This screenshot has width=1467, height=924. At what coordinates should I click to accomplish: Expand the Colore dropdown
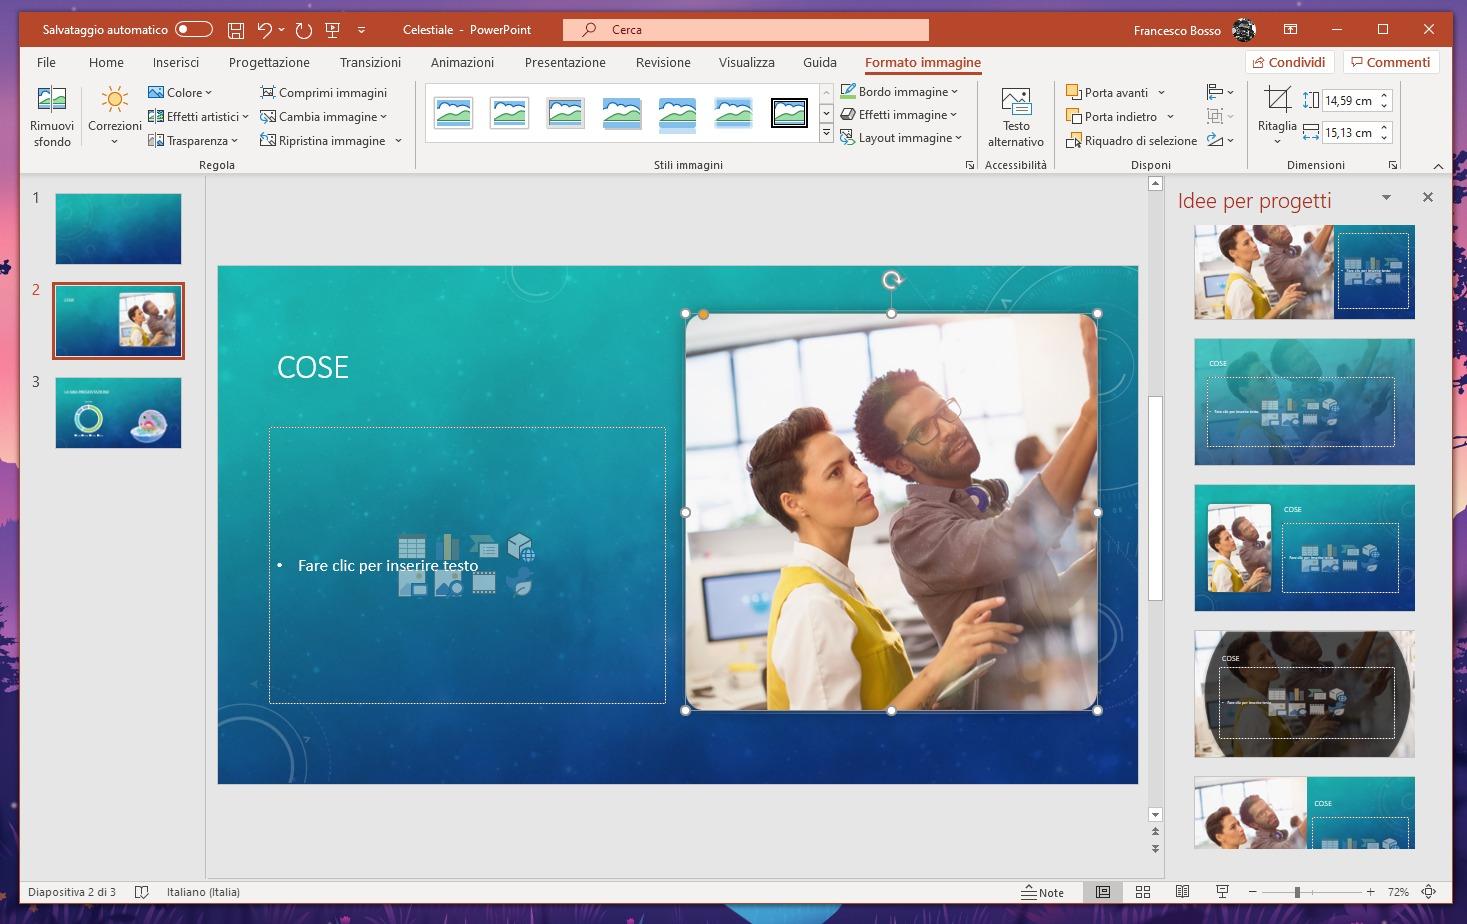point(180,92)
